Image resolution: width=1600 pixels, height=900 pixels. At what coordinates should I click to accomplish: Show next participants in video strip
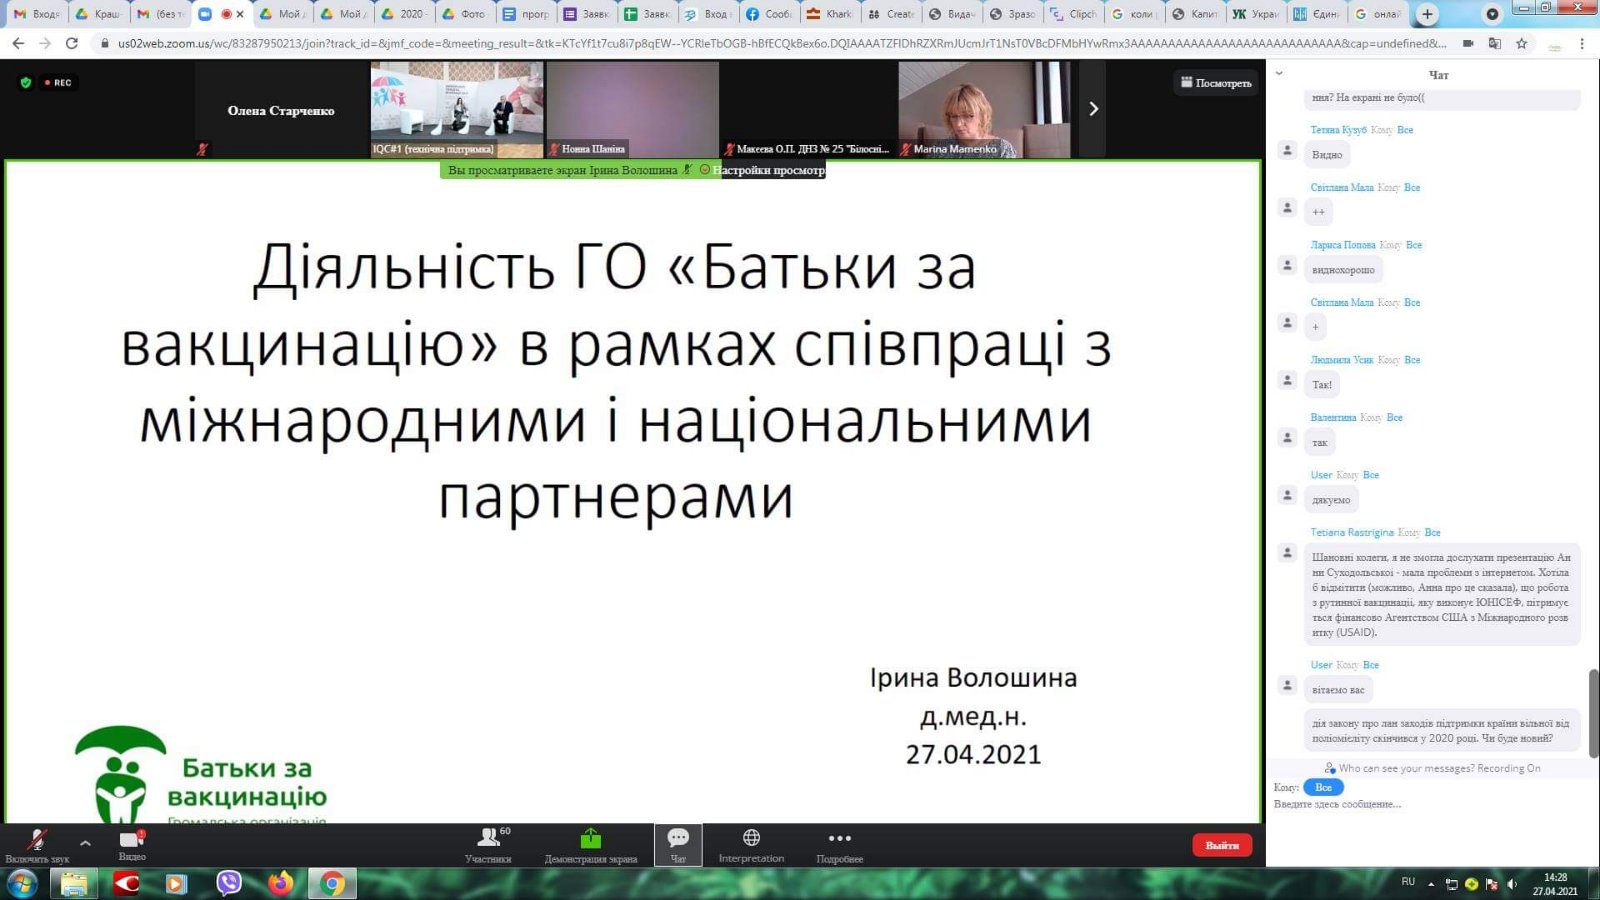click(1093, 109)
